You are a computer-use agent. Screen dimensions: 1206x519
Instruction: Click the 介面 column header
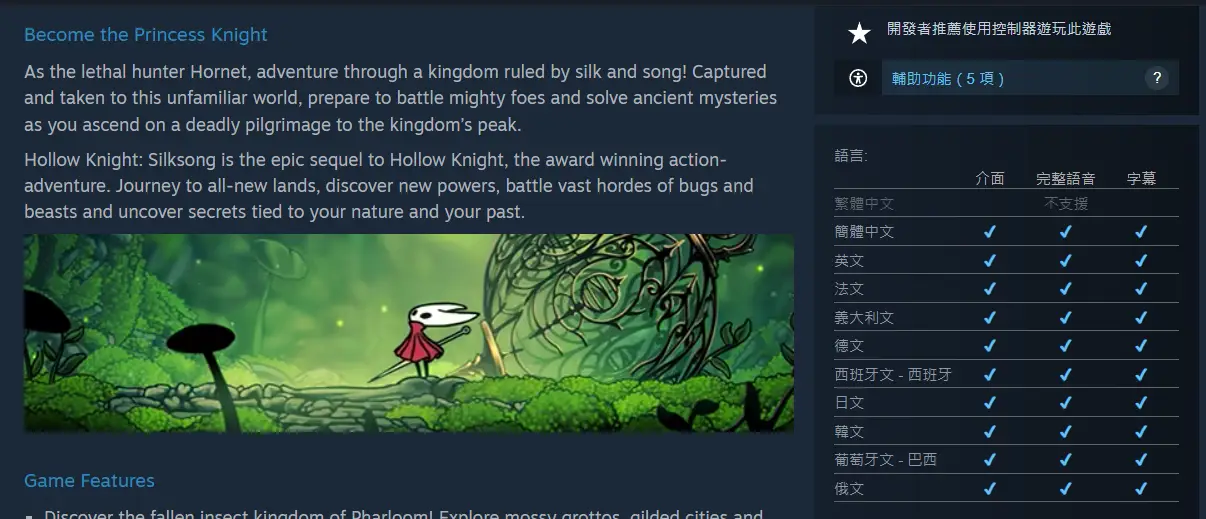990,178
